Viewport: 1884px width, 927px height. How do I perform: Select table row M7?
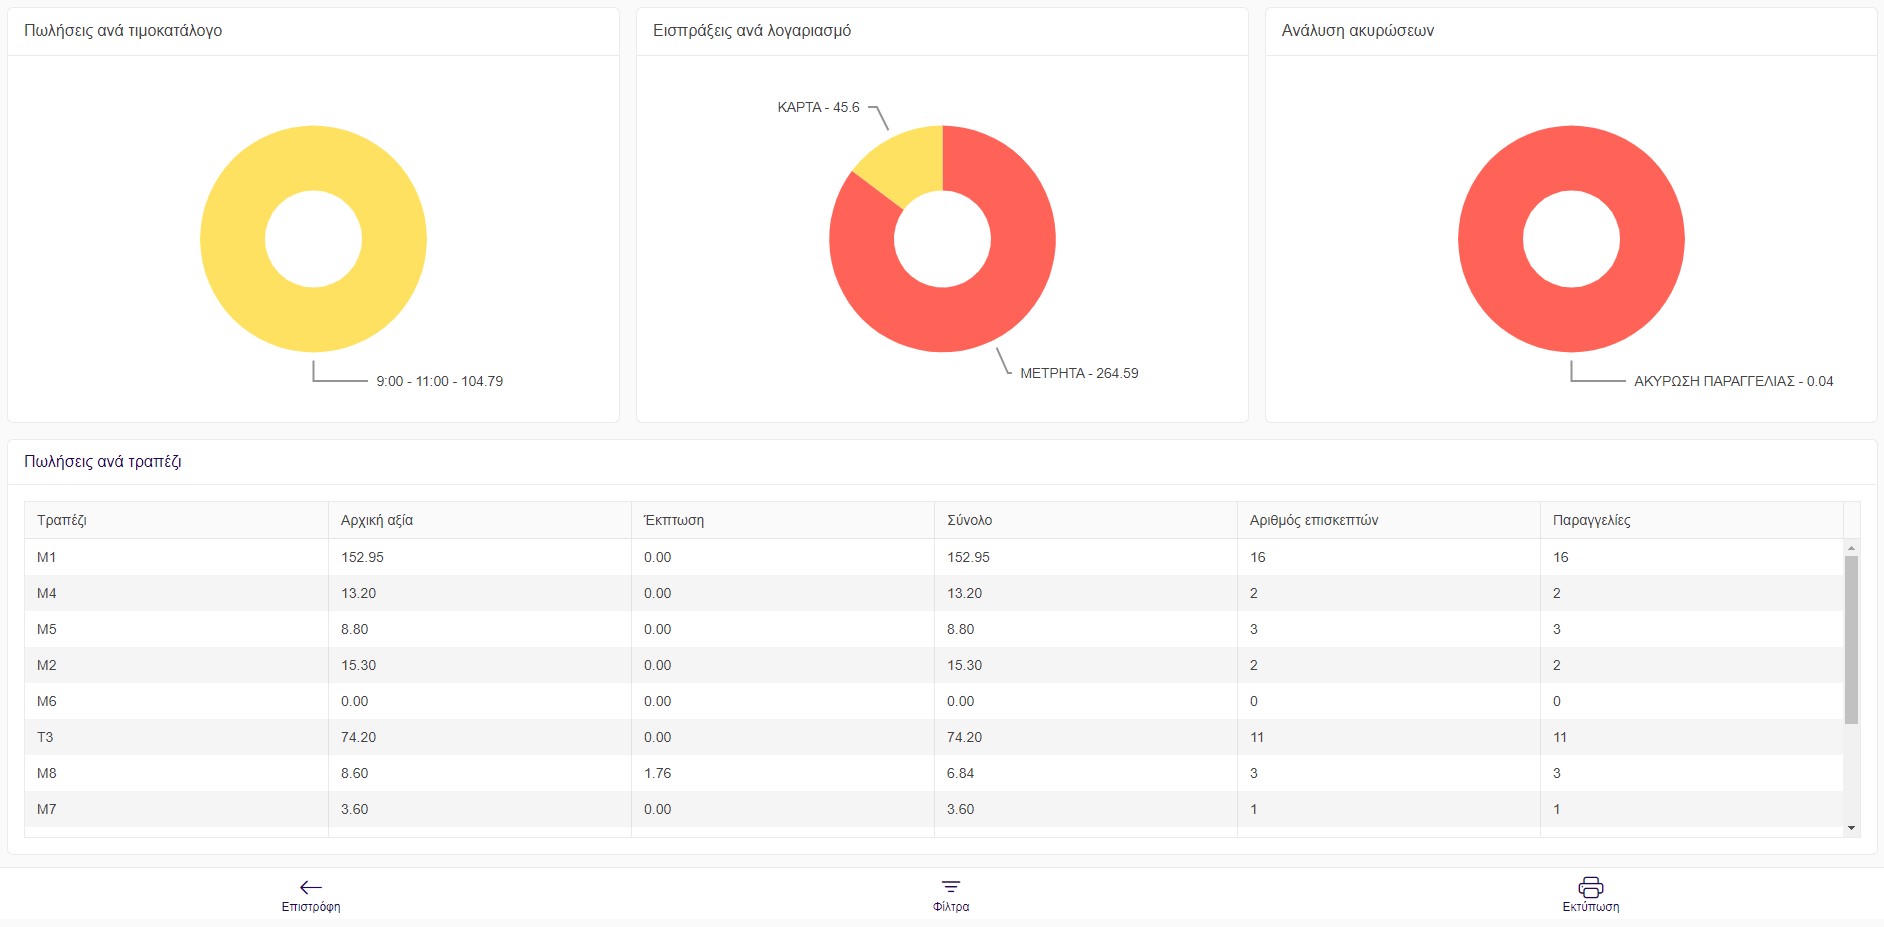934,809
